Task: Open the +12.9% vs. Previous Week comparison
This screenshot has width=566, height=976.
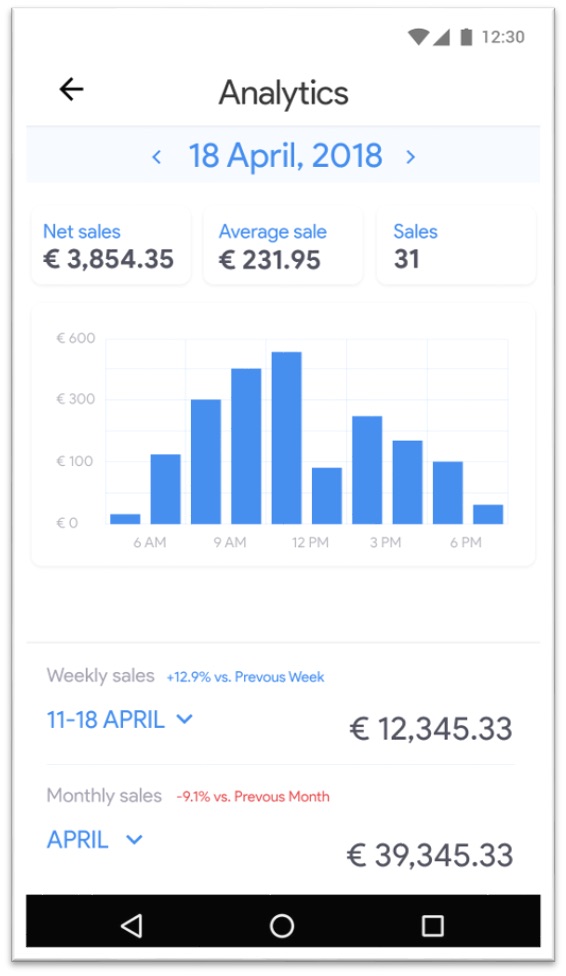Action: pos(245,677)
